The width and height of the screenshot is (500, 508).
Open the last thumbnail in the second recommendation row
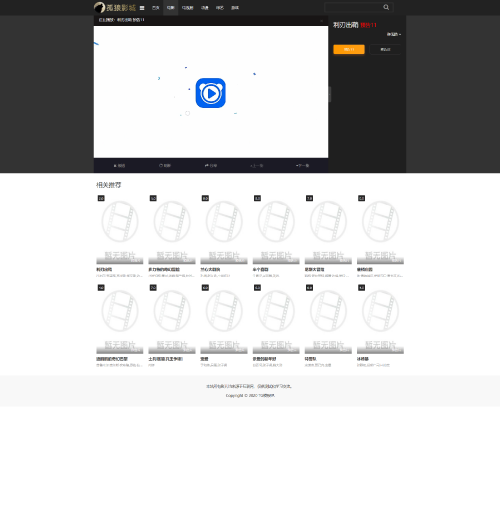point(380,319)
